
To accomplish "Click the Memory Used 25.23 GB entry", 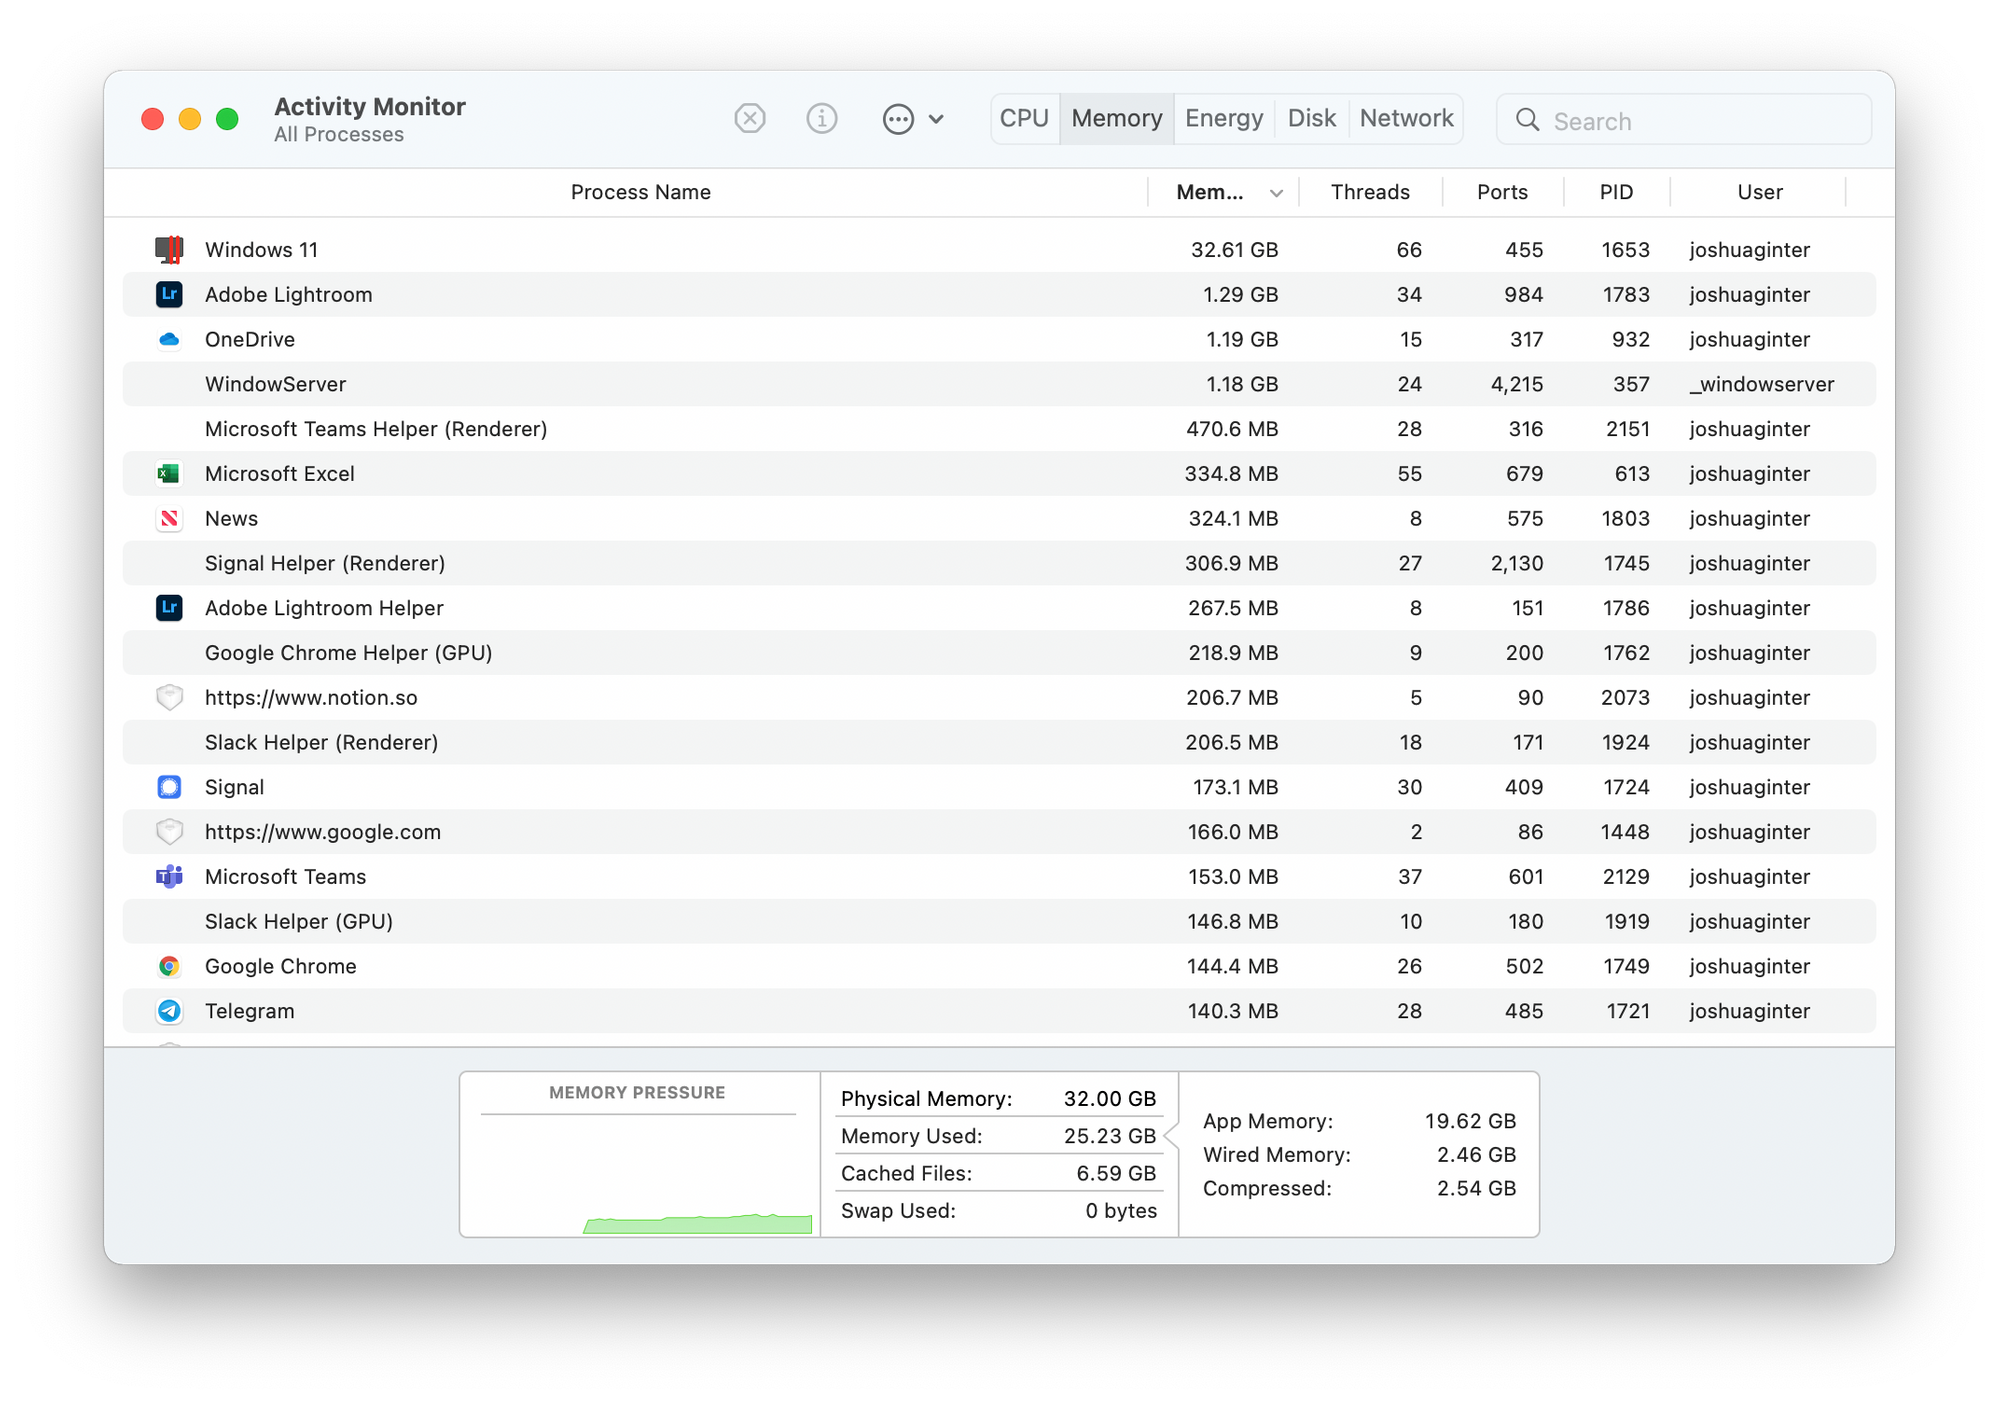I will (998, 1136).
